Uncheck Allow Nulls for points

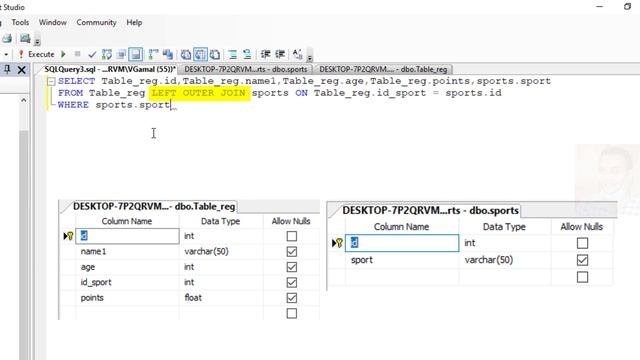point(291,298)
